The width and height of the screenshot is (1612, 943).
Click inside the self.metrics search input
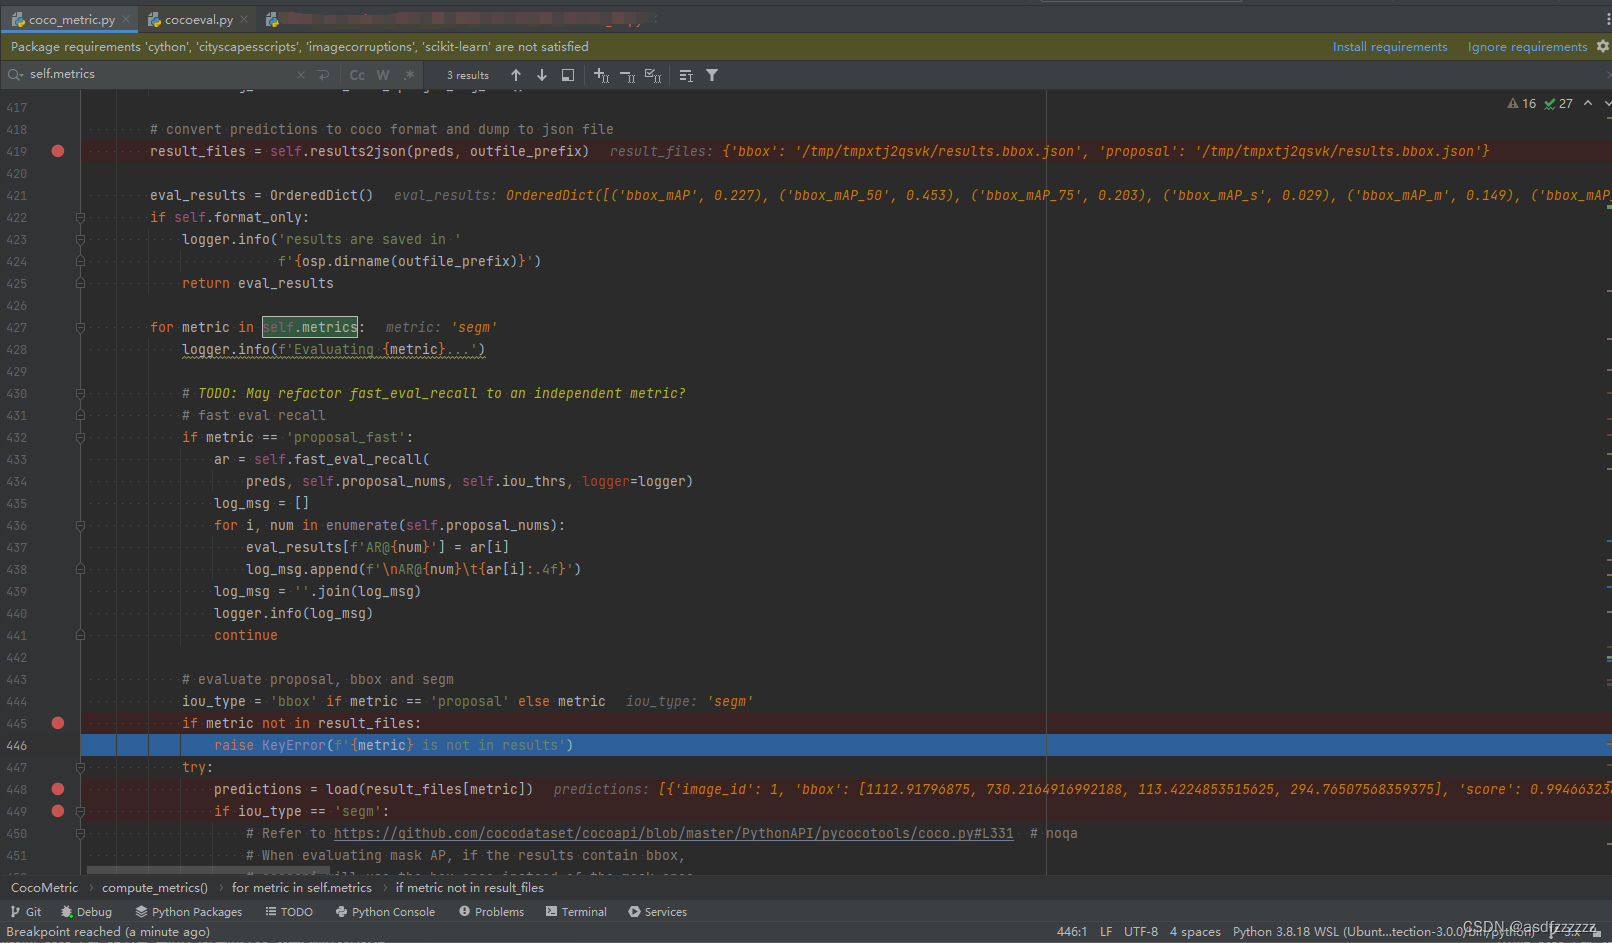160,75
